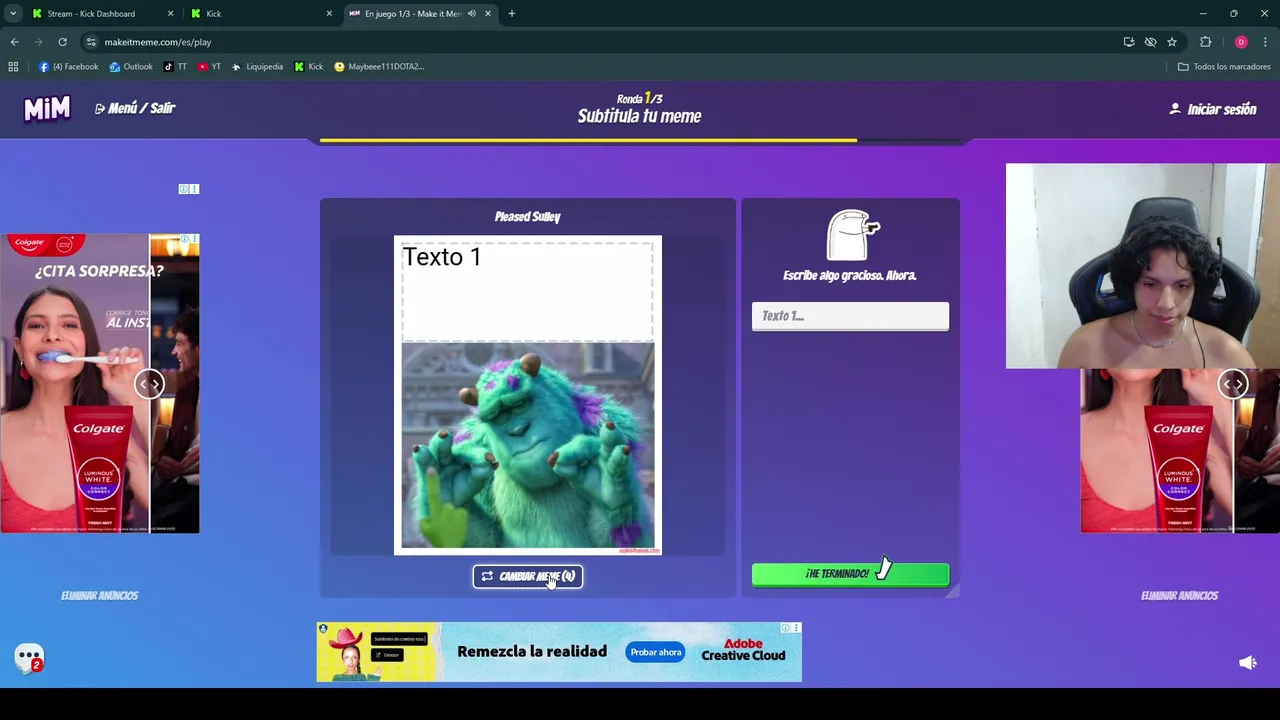Click Eliminar anuncios under the right ad
The height and width of the screenshot is (720, 1280).
coord(1179,595)
